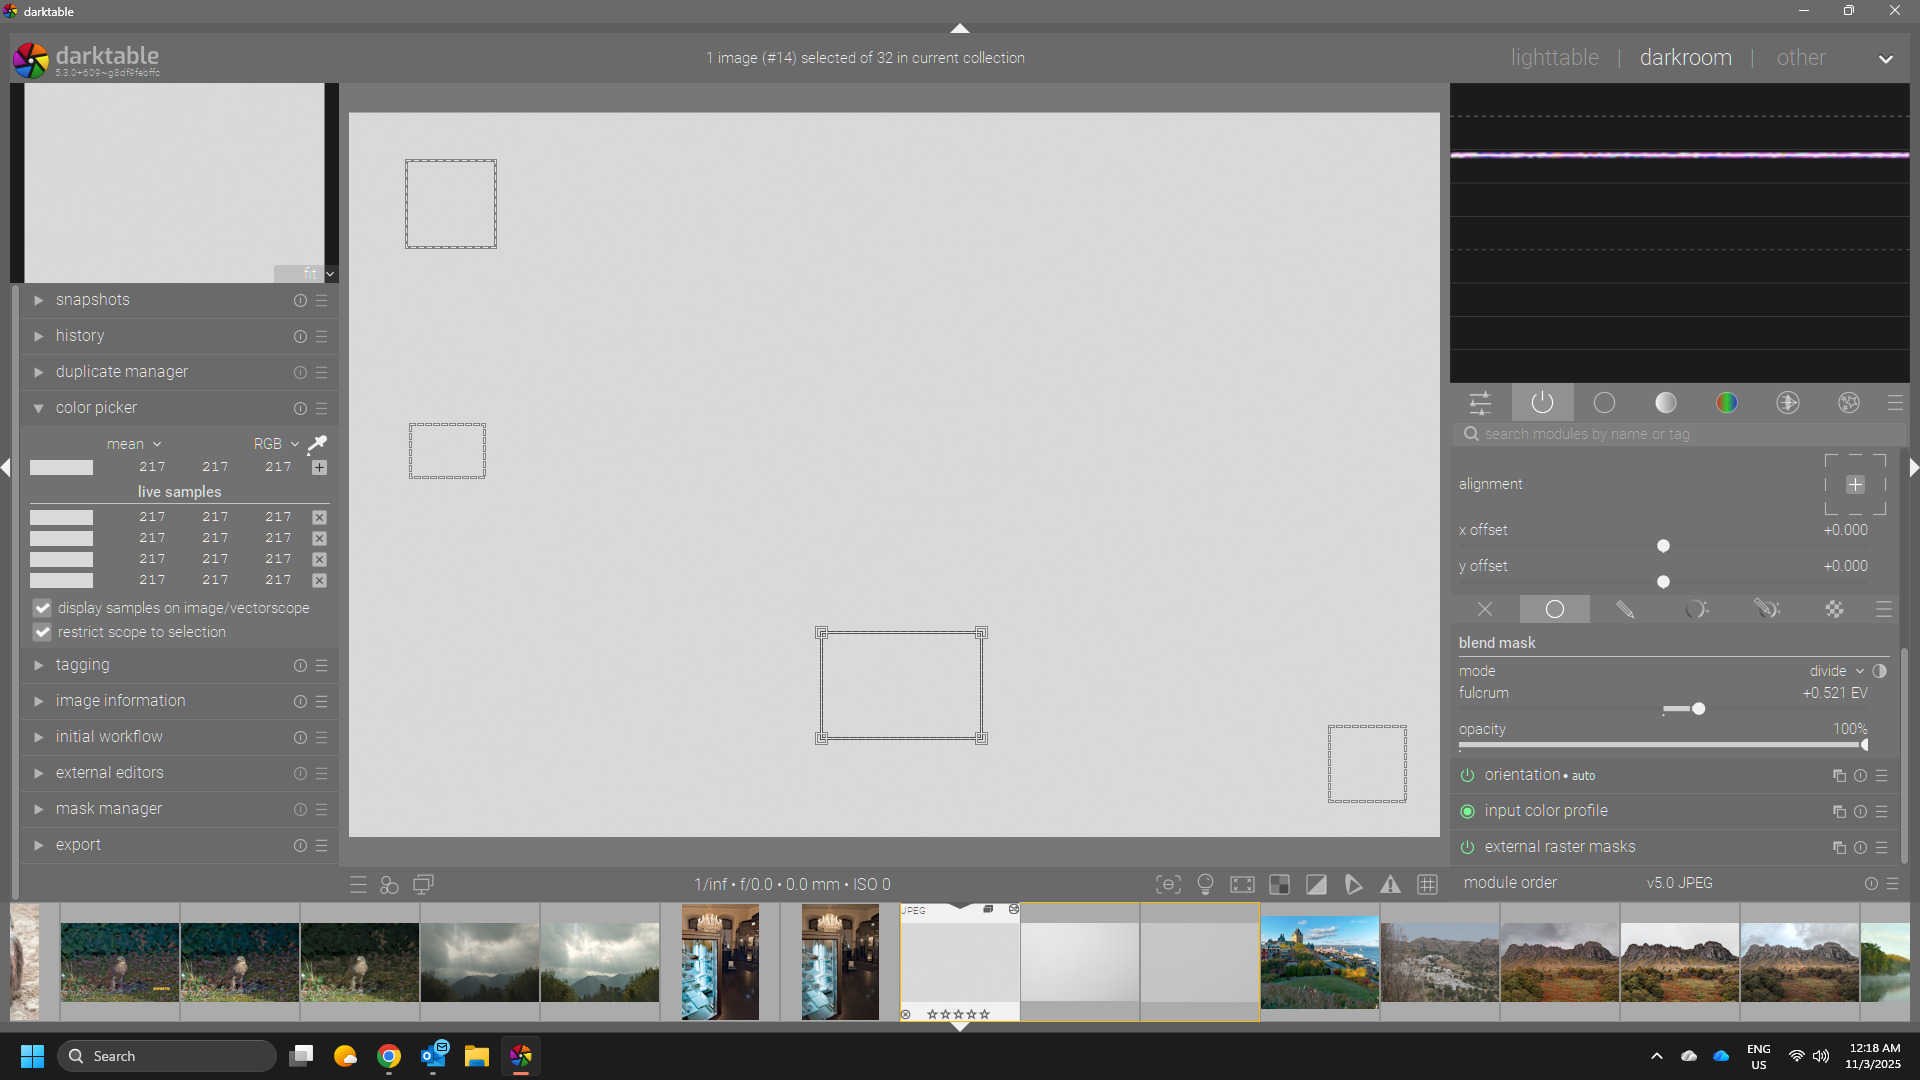The width and height of the screenshot is (1920, 1080).
Task: Remove first live sample
Action: pos(319,517)
